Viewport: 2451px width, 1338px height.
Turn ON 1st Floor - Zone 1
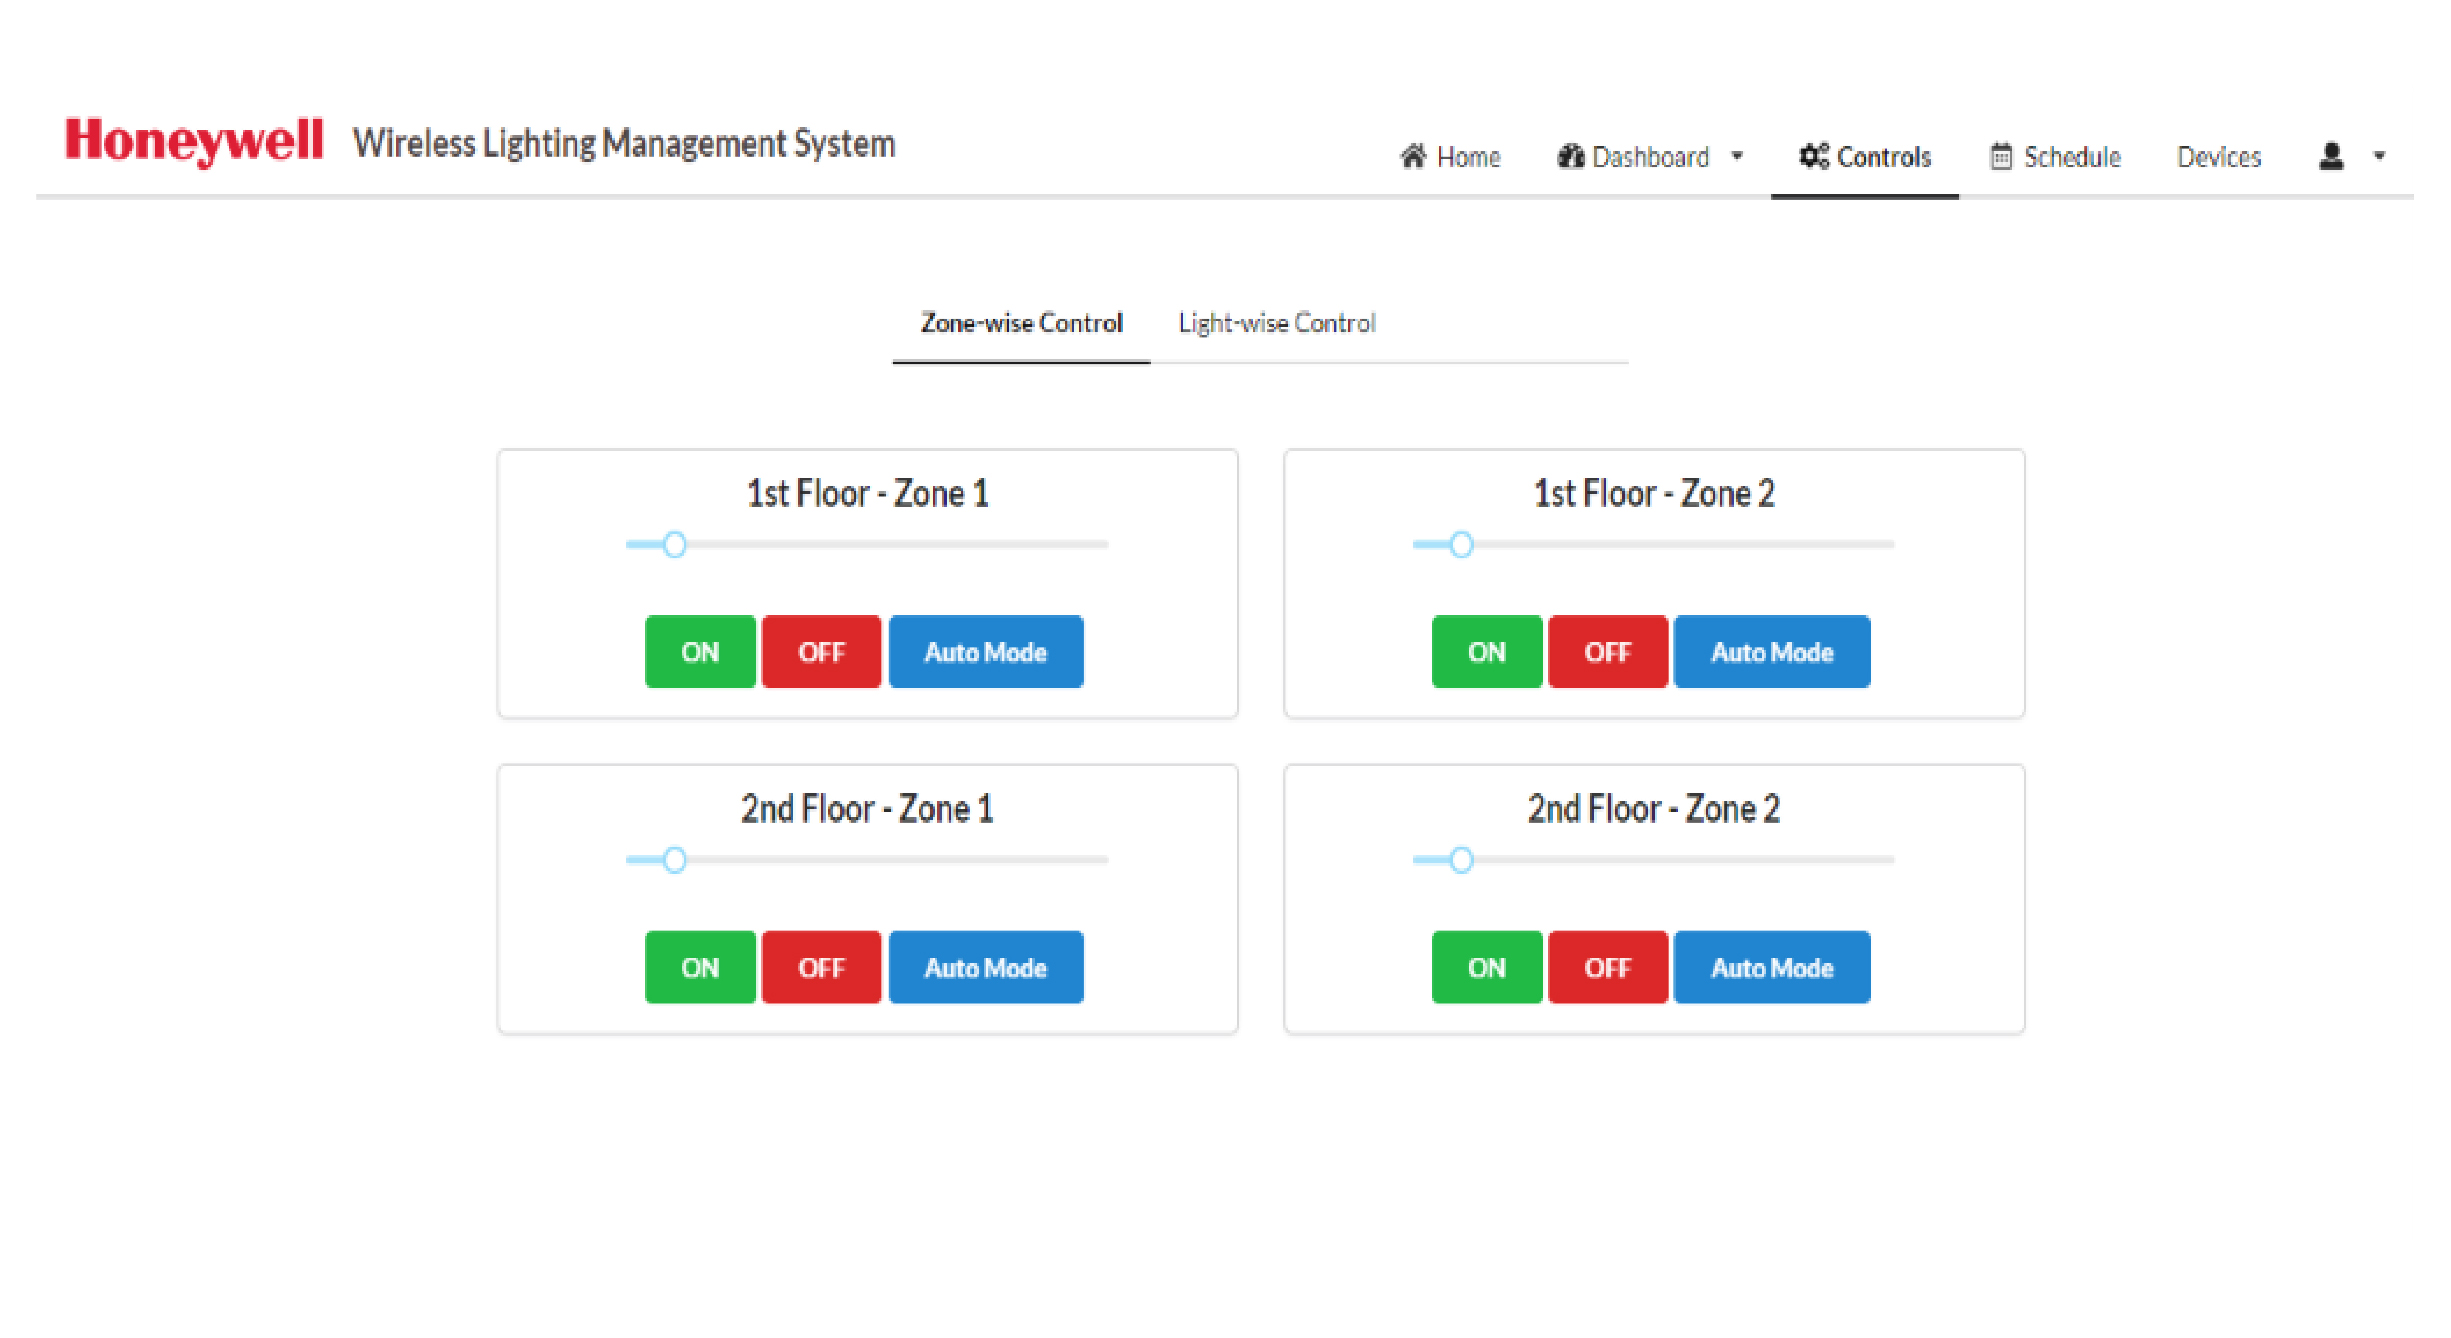700,652
